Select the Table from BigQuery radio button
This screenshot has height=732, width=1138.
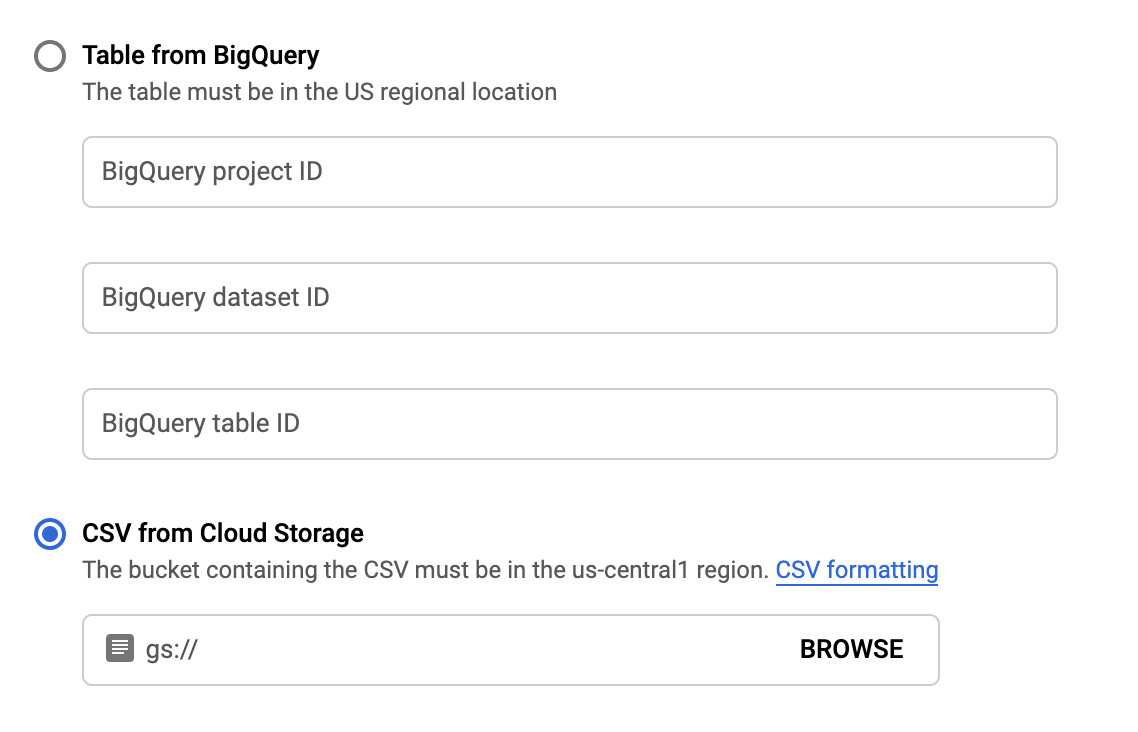tap(49, 55)
